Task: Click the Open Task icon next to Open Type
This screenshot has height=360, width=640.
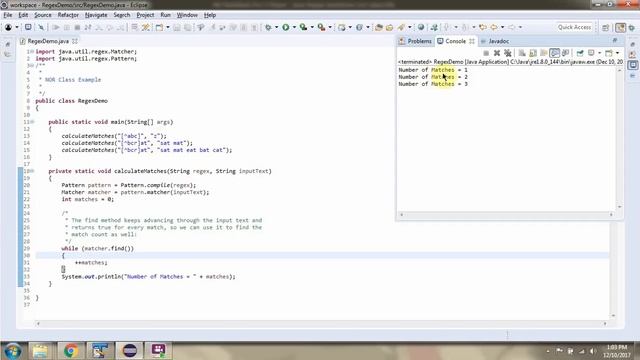Action: click(389, 27)
